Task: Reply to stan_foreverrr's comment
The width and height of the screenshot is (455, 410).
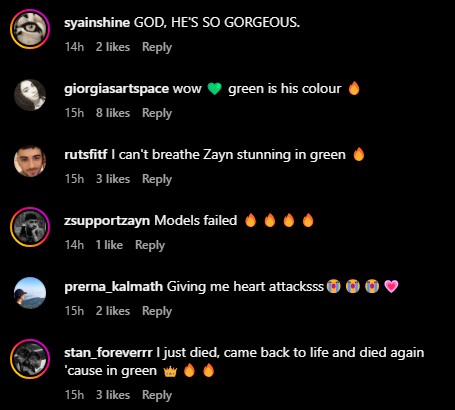Action: [157, 395]
